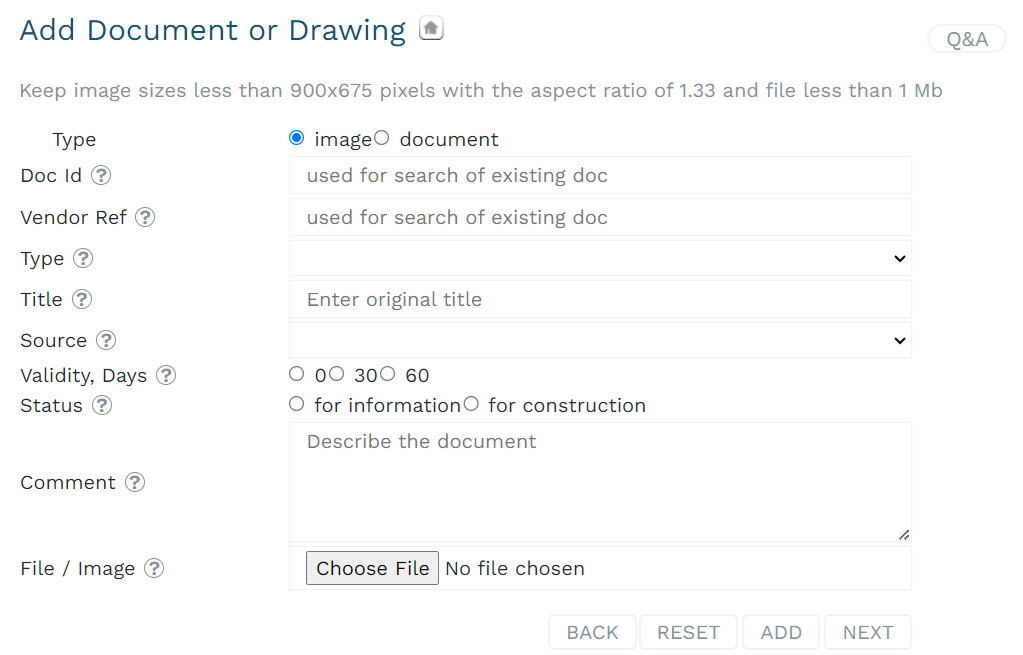Screen dimensions: 1023x655
Task: Open the Source dropdown menu
Action: coord(600,341)
